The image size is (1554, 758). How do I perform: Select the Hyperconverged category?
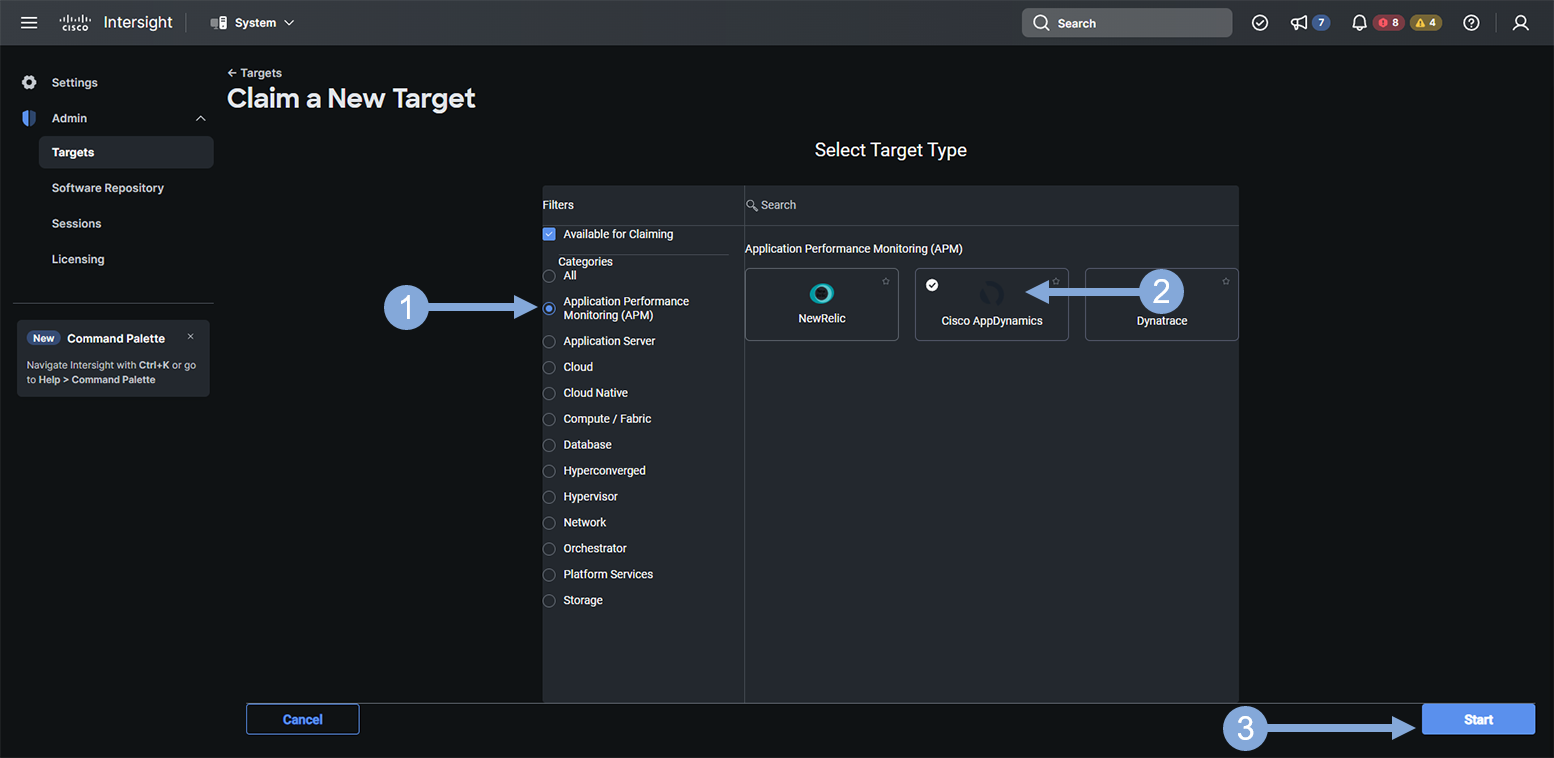(549, 472)
